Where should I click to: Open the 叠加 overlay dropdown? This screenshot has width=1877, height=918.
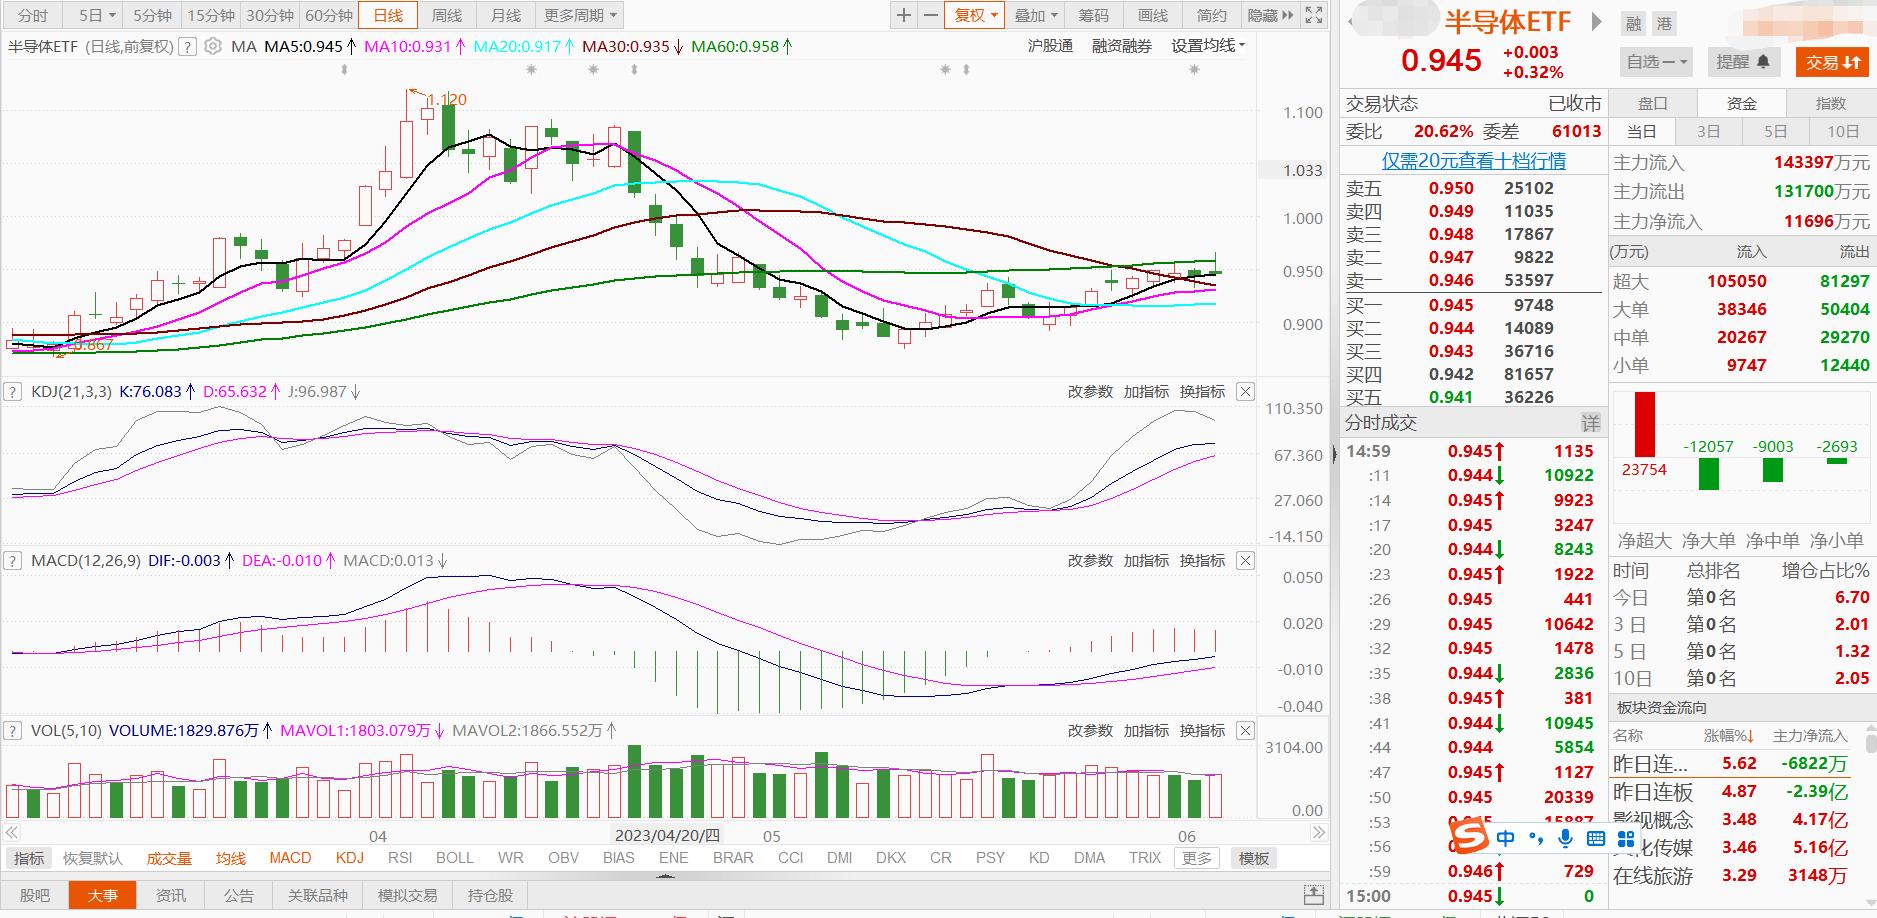[x=1036, y=15]
